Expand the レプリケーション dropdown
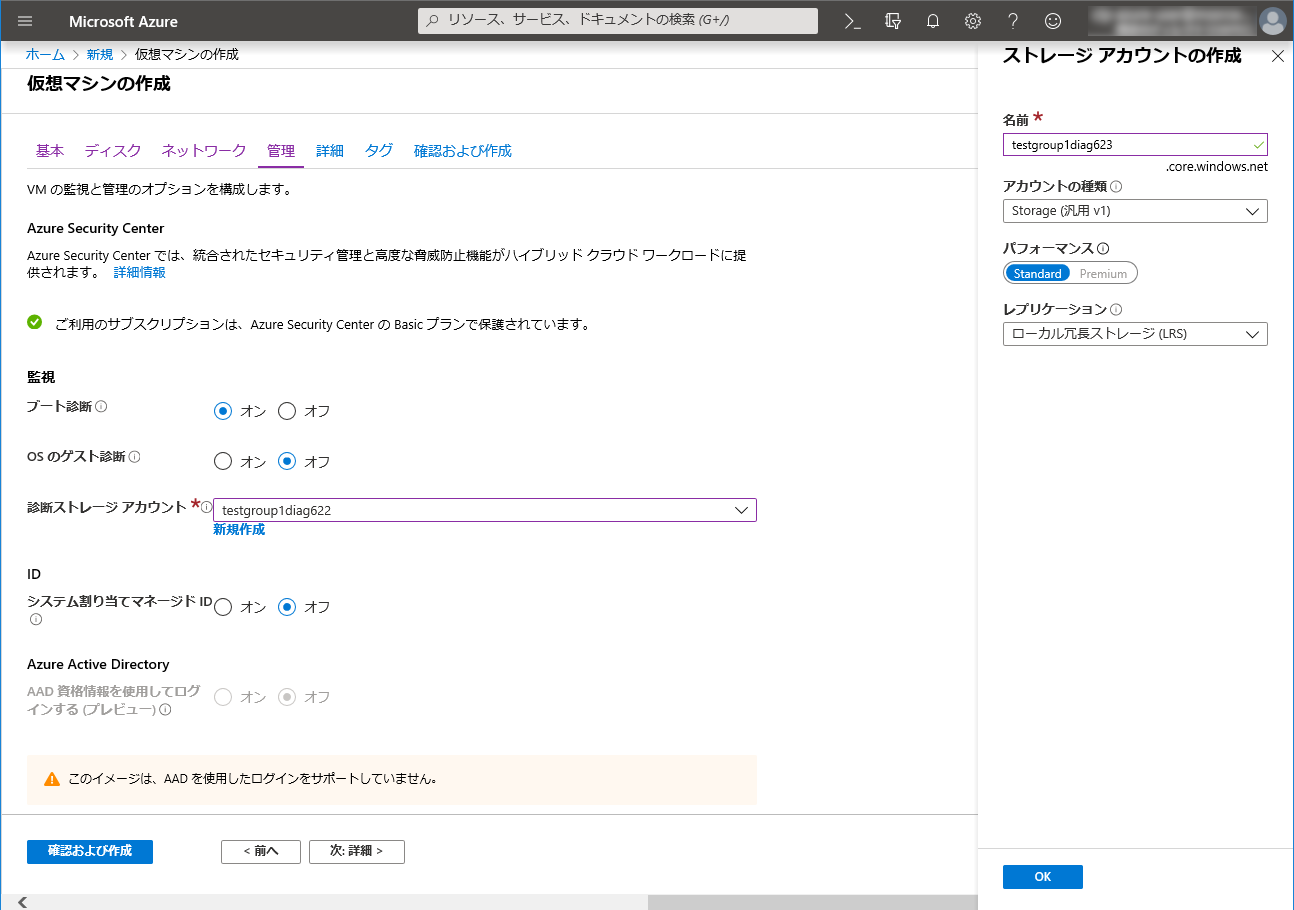 tap(1135, 334)
